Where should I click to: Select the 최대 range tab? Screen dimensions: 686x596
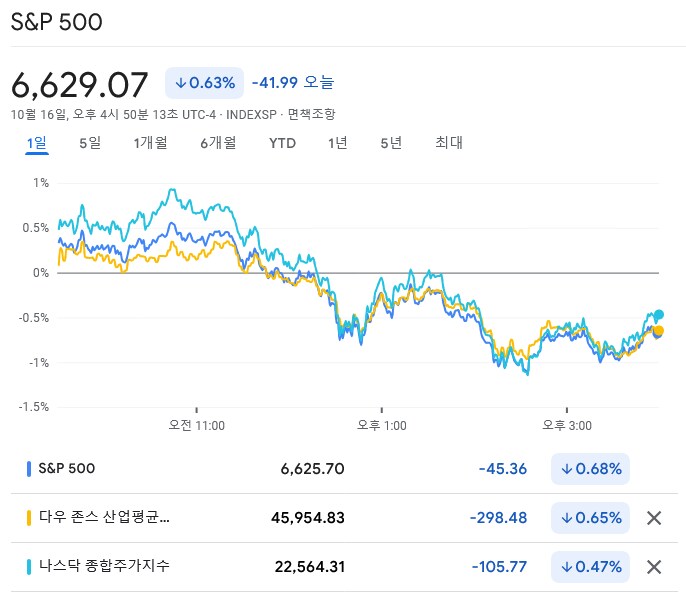coord(449,143)
